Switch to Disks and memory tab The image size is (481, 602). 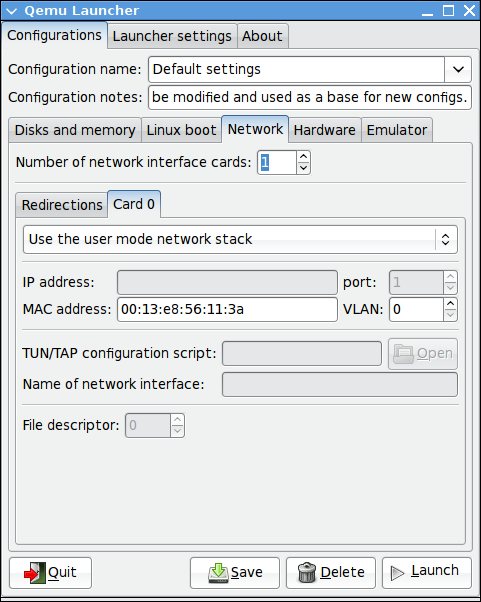(75, 130)
